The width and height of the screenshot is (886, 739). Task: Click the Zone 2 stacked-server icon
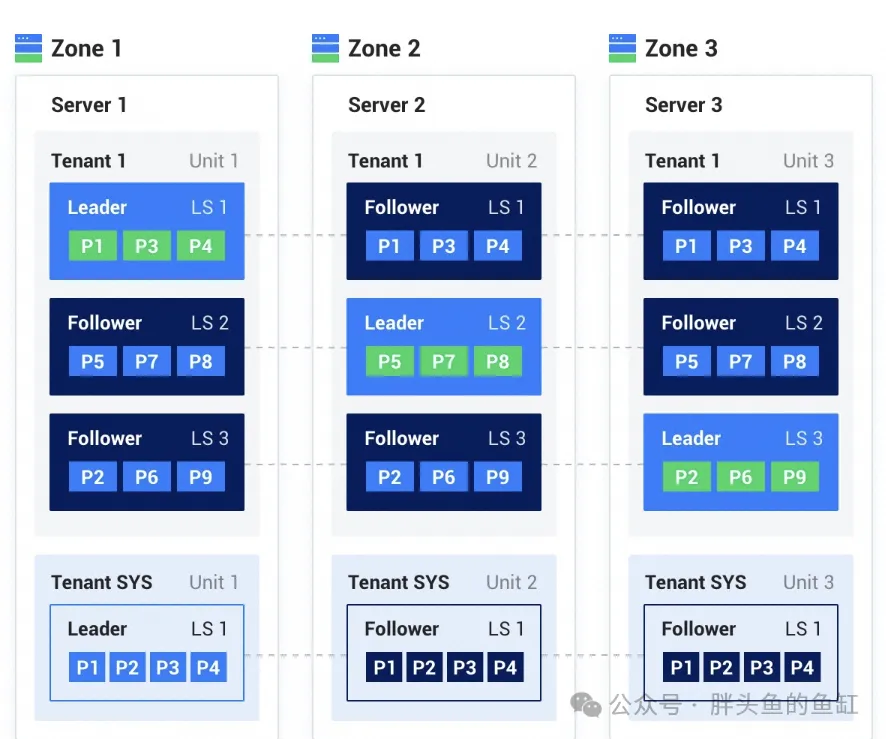(325, 48)
